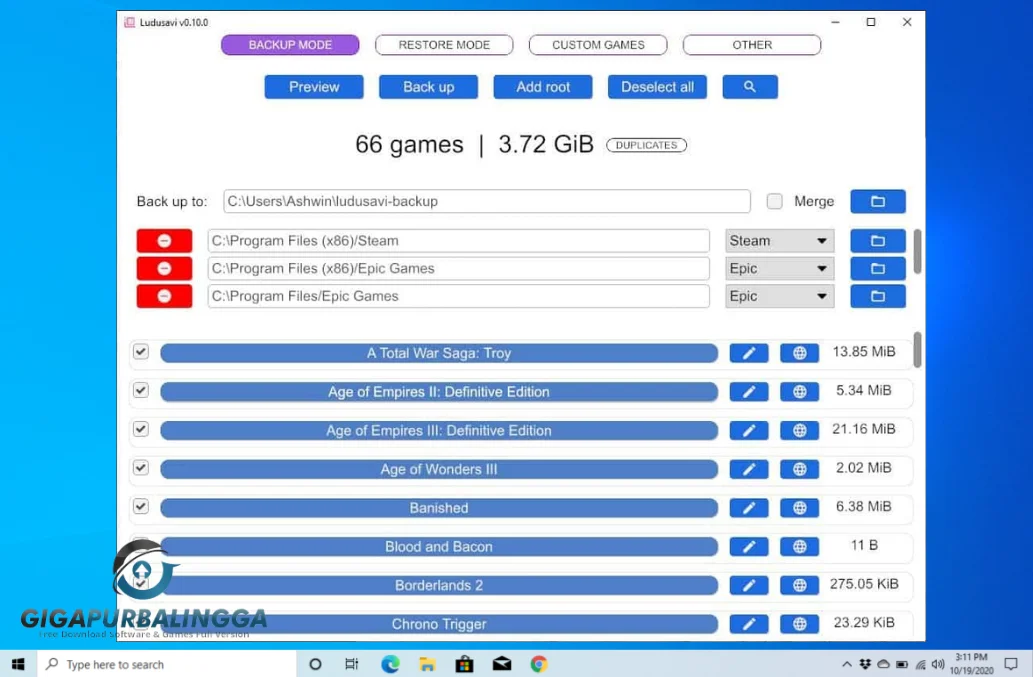The image size is (1033, 677).
Task: Edit the Borderlands 2 entry
Action: (x=748, y=585)
